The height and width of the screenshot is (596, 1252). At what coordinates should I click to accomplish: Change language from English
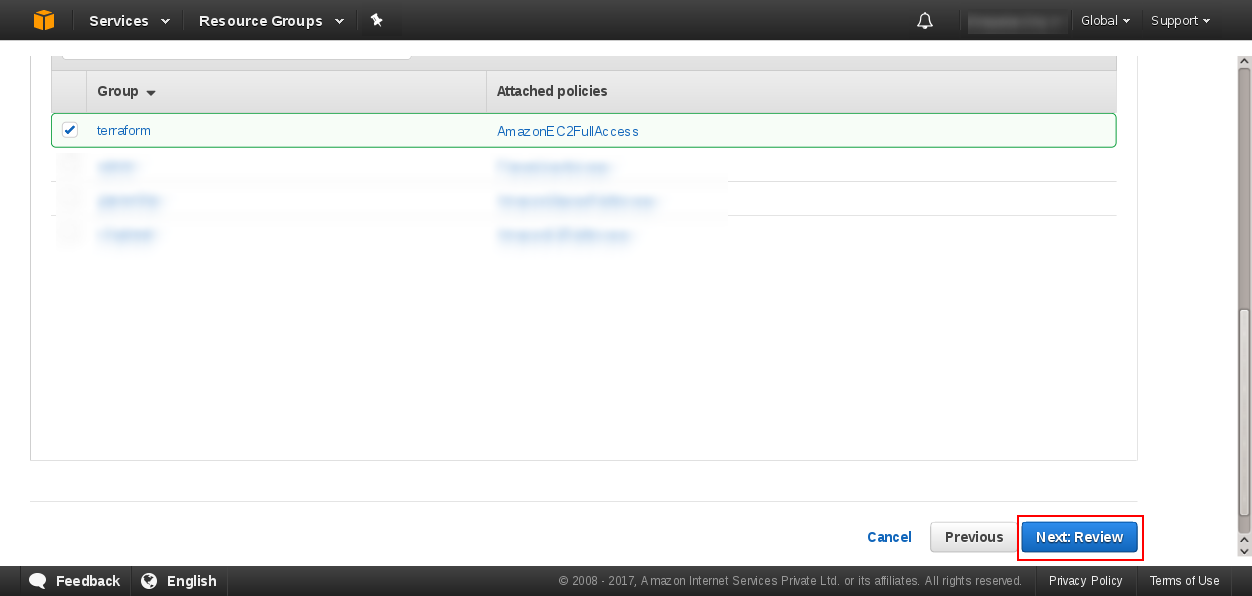pos(192,581)
